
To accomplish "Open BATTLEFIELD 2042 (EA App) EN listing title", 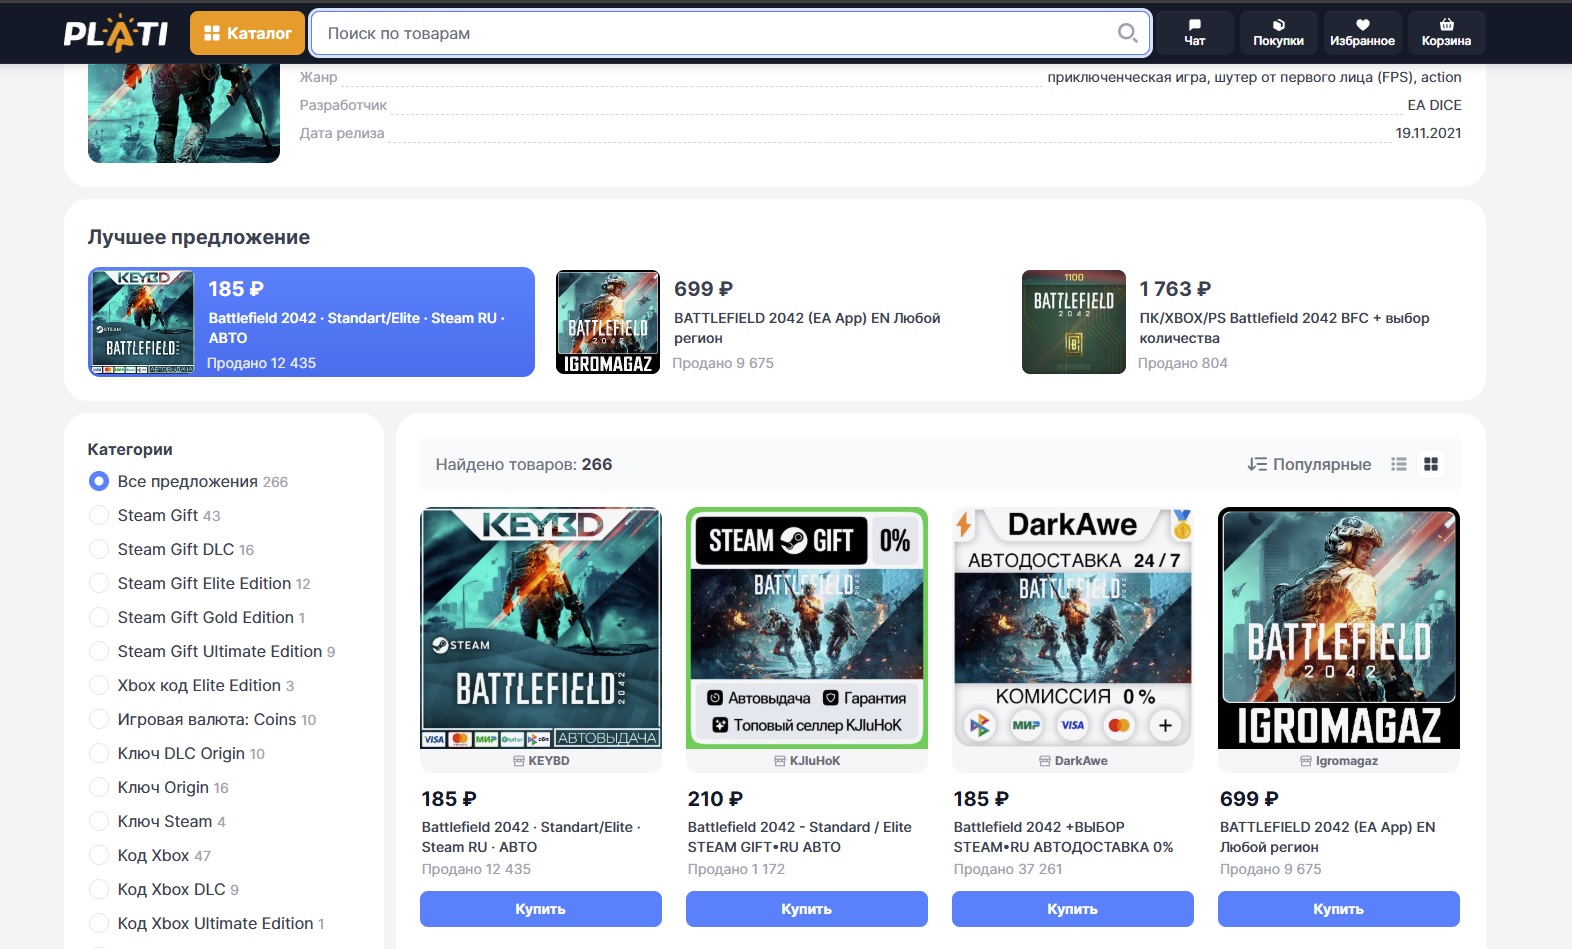I will click(x=1327, y=837).
